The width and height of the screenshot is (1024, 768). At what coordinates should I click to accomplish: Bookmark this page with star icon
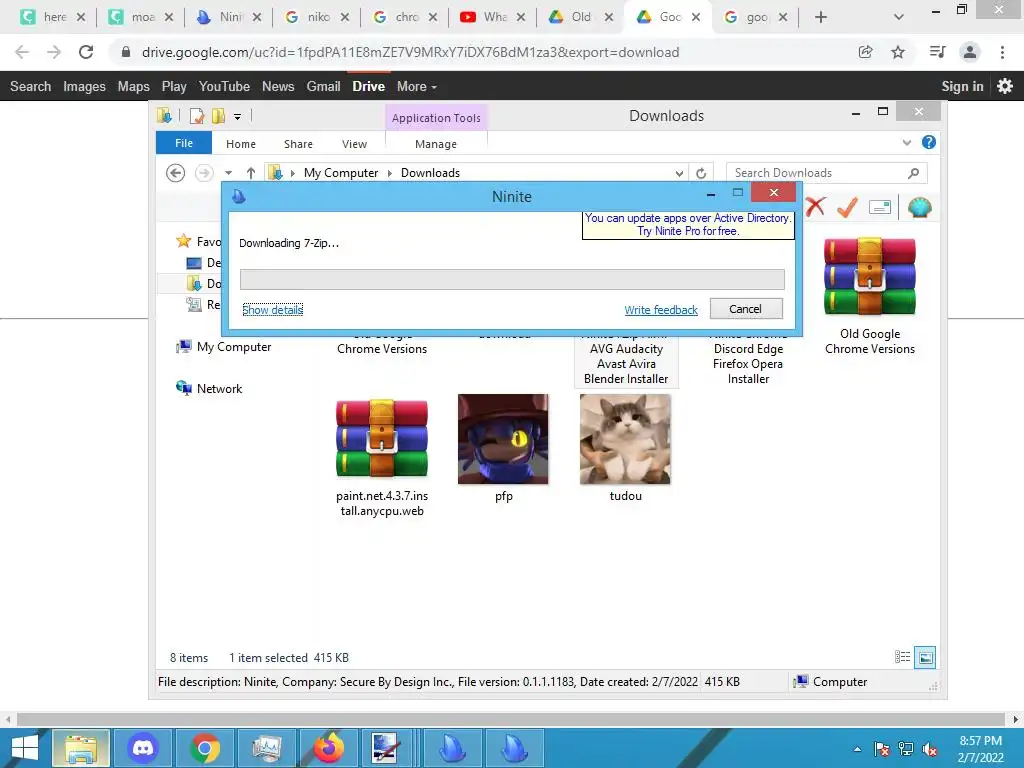(898, 52)
